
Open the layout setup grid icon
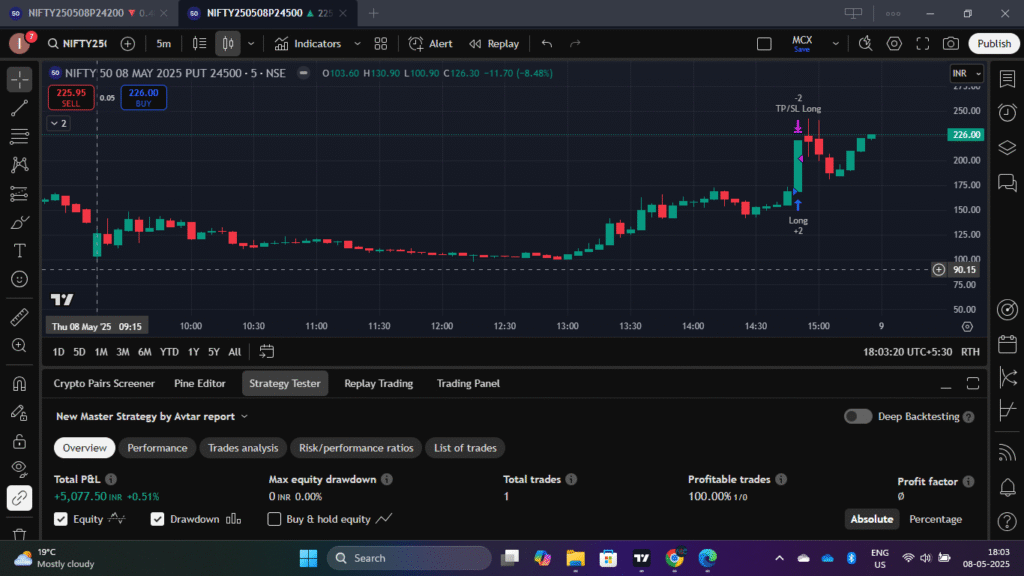pos(381,44)
